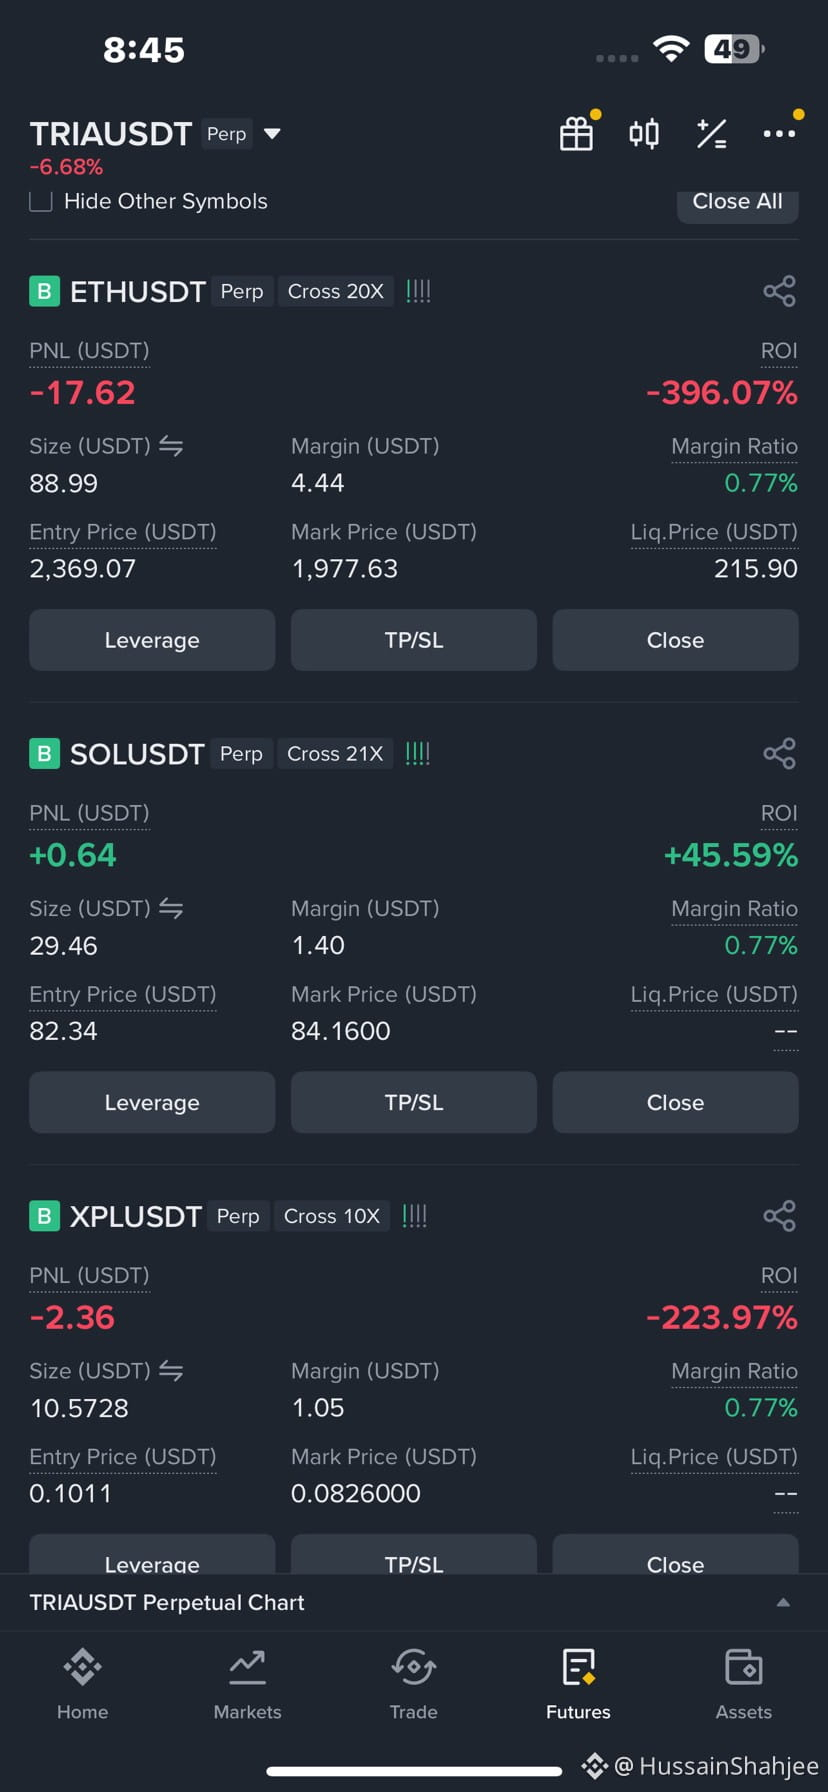Tap the Close All positions button
The height and width of the screenshot is (1792, 828).
coord(737,202)
